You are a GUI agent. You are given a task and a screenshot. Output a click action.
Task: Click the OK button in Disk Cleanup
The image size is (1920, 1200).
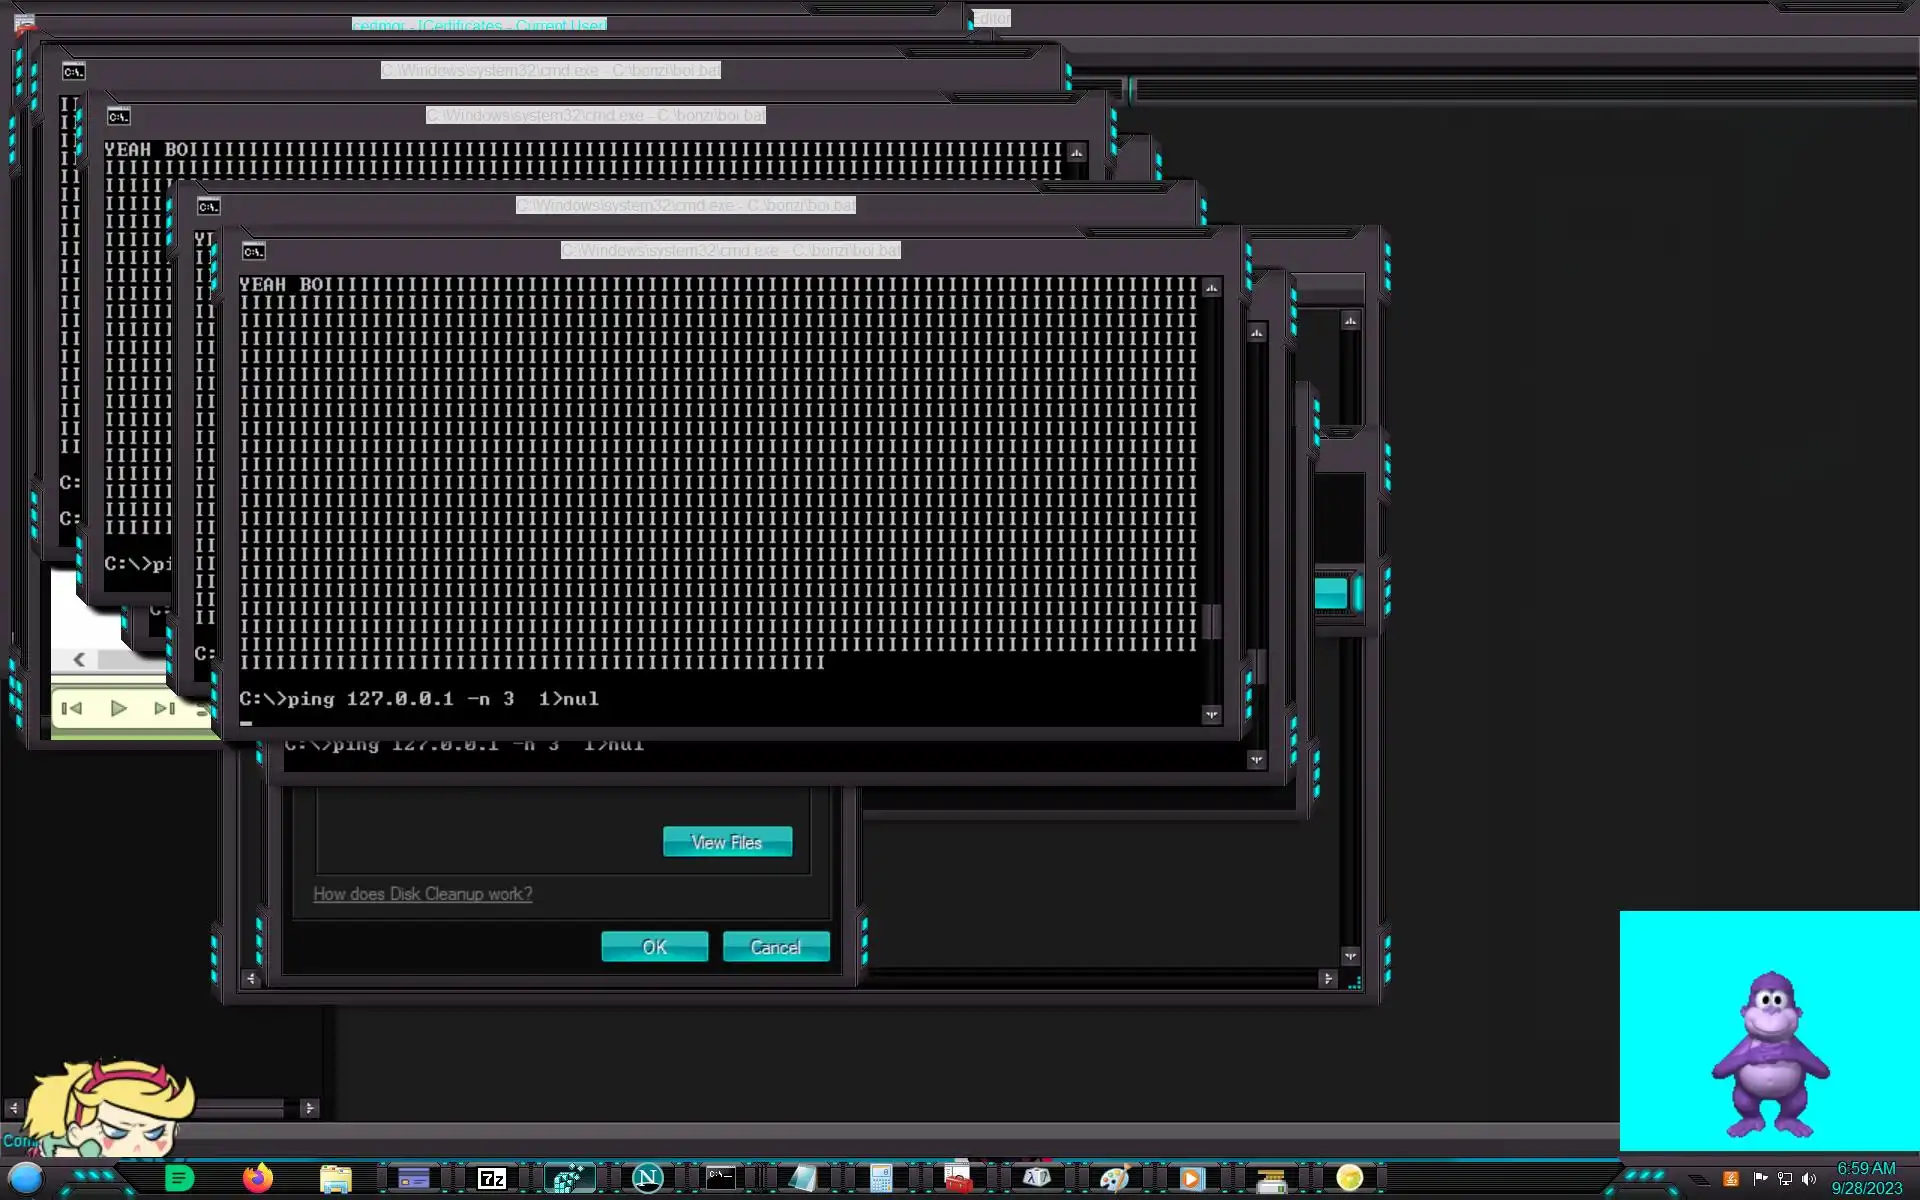654,947
